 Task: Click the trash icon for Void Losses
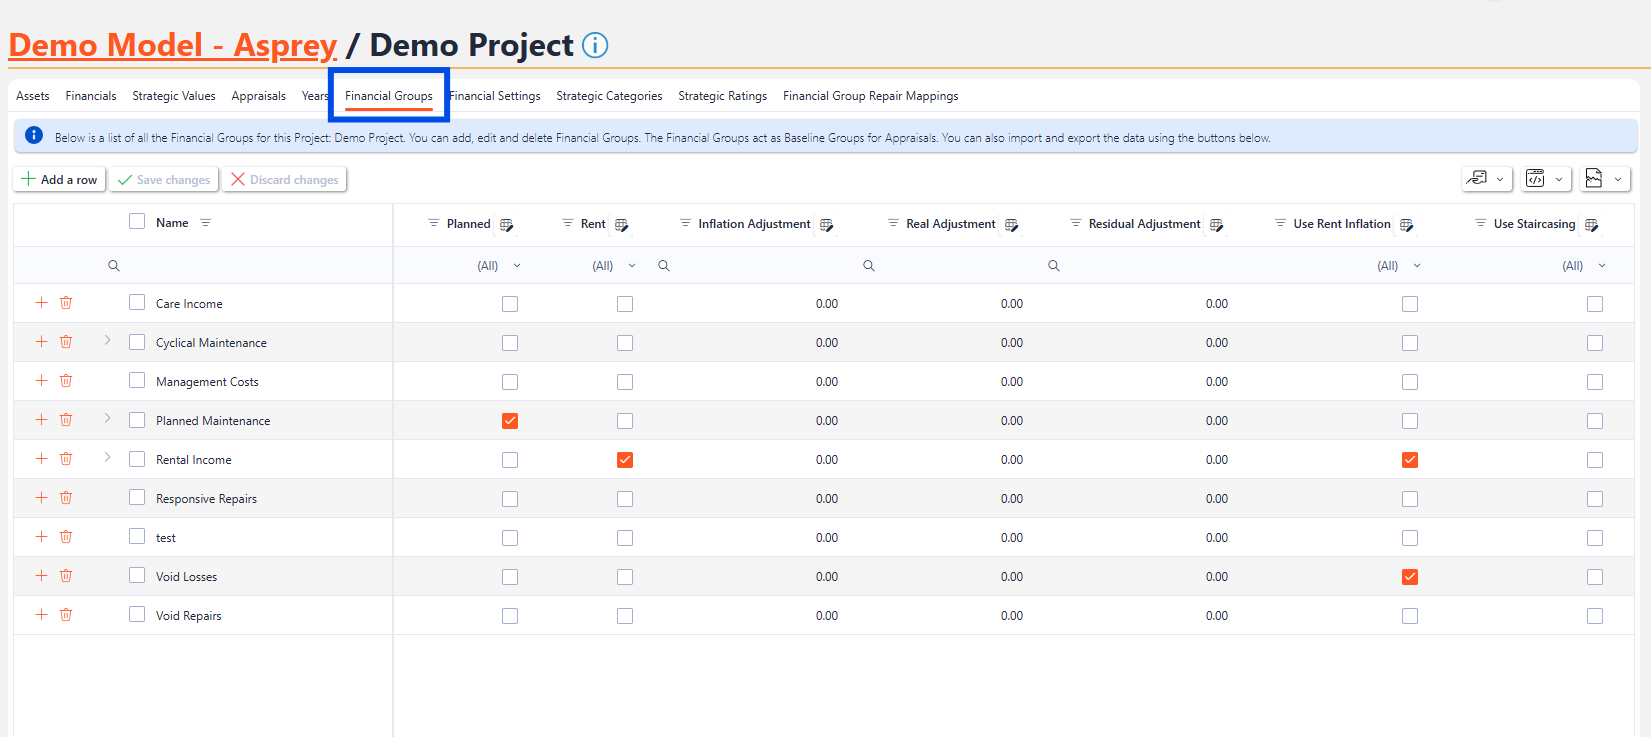point(66,576)
